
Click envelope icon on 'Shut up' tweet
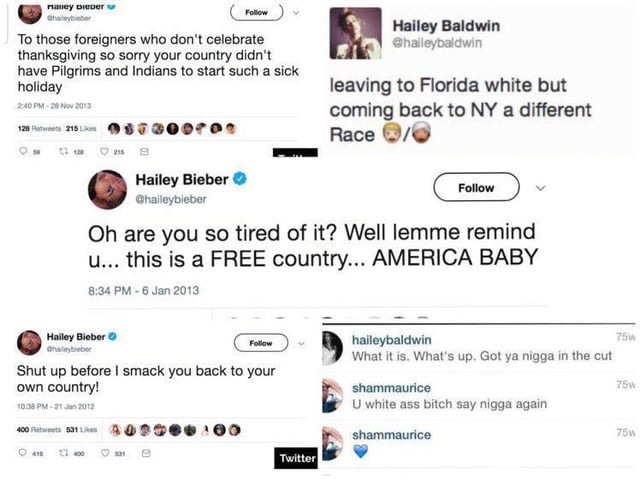(x=146, y=453)
